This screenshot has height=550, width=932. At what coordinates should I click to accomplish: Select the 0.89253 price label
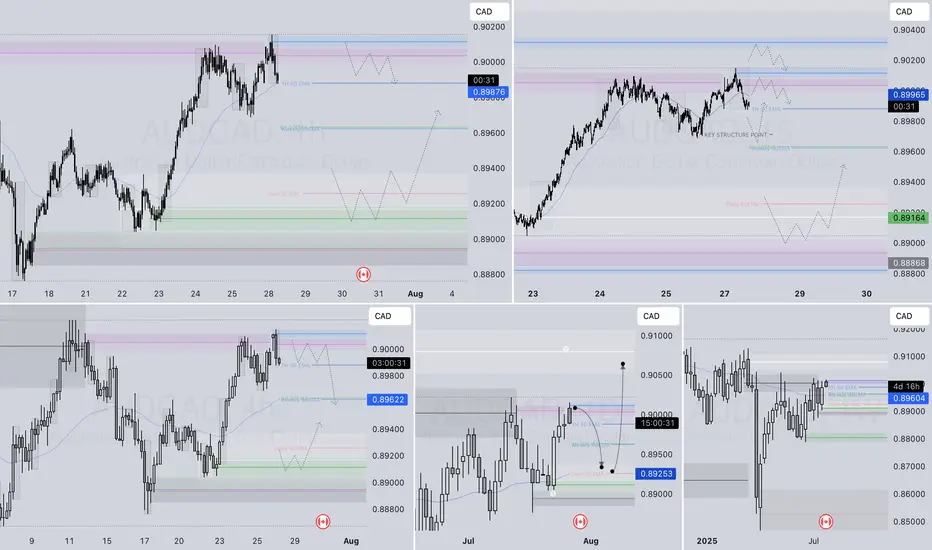656,473
